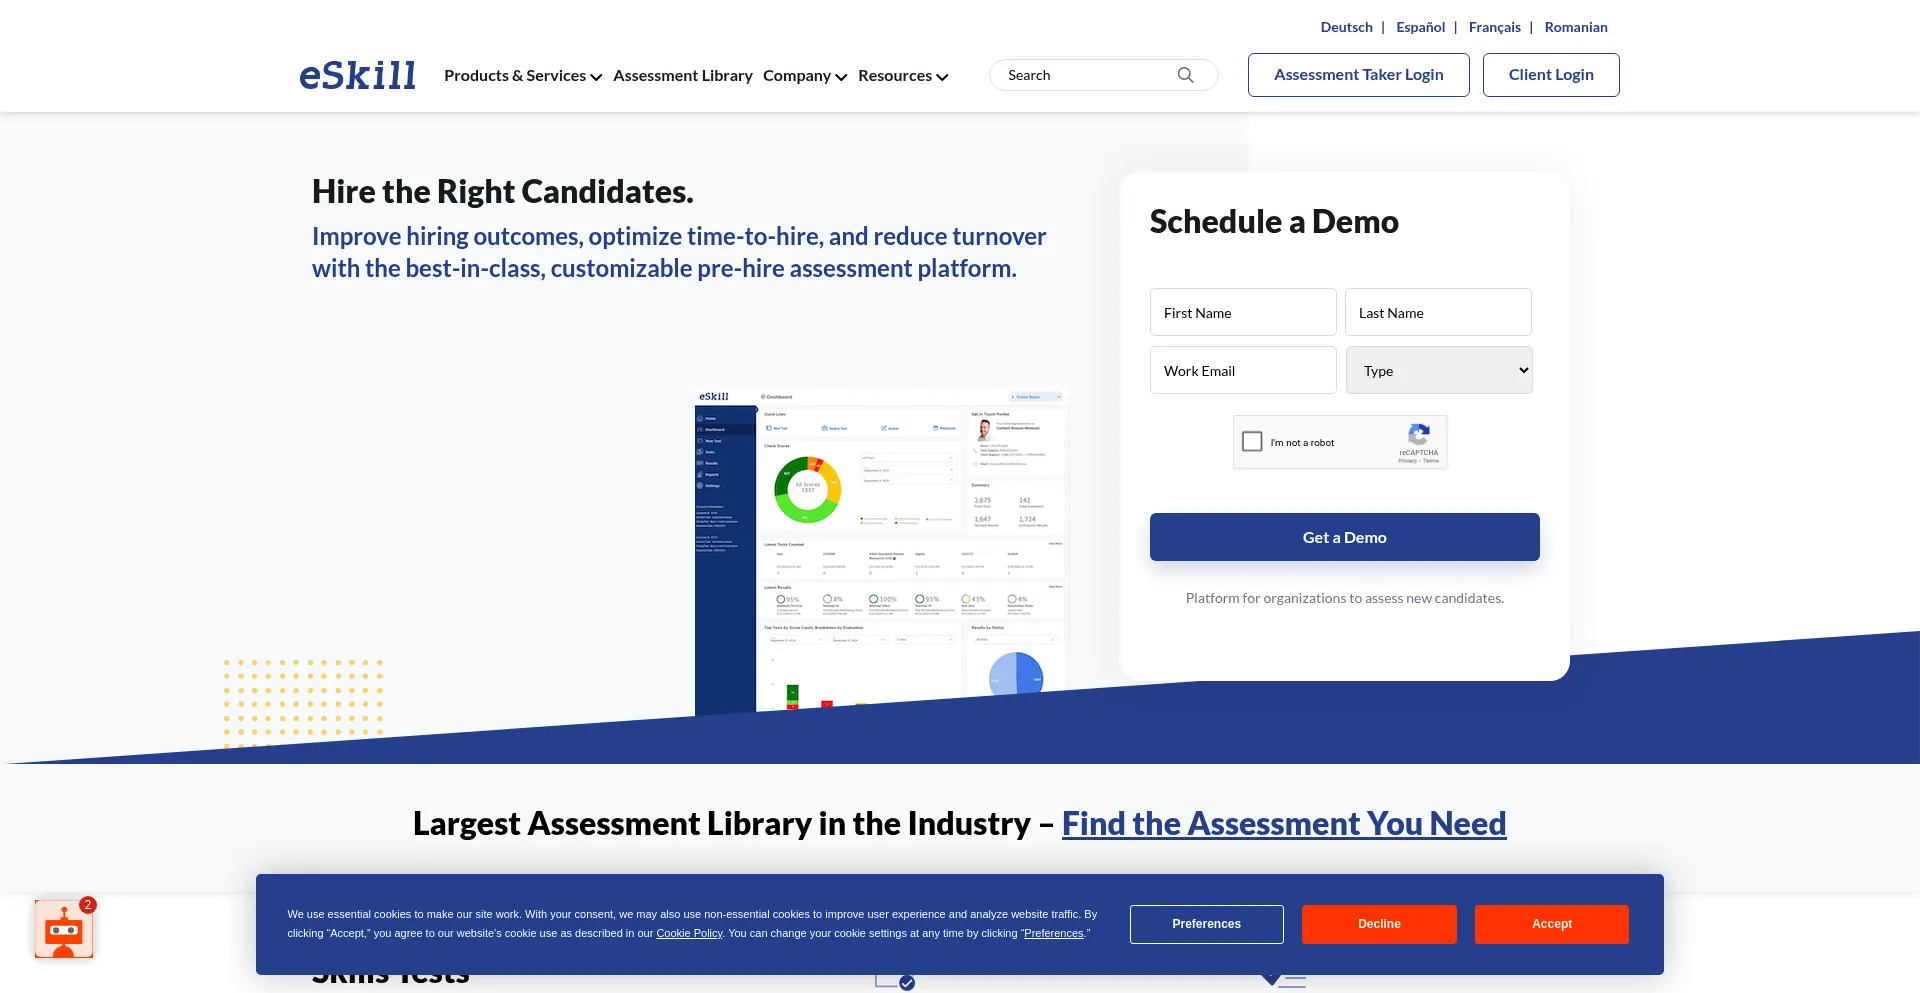Focus the First Name field

(x=1243, y=312)
